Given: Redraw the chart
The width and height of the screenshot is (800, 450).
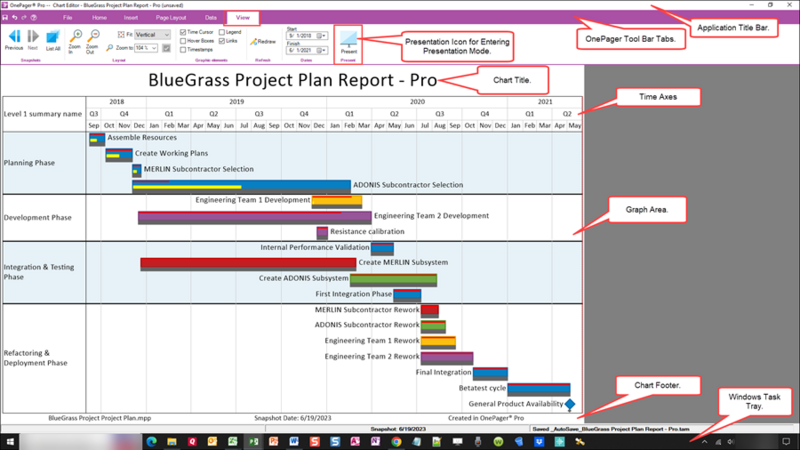Looking at the screenshot, I should [x=263, y=42].
